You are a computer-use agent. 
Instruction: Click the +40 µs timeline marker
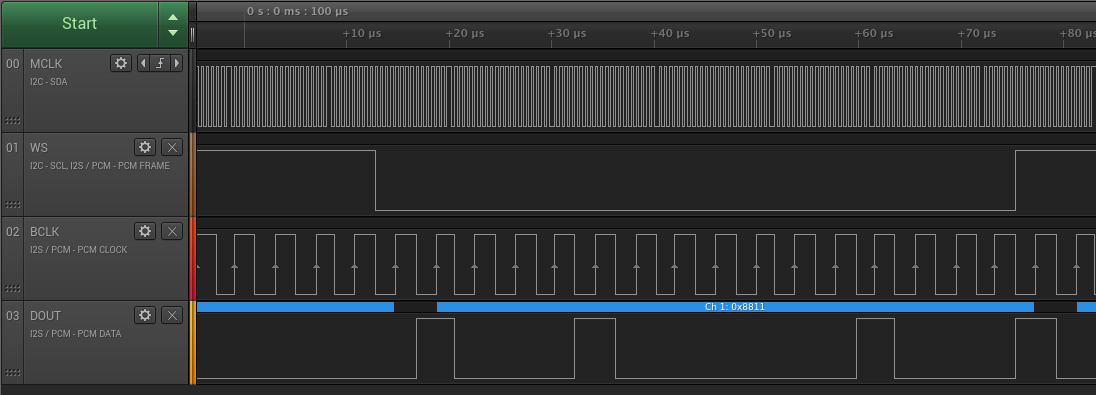point(670,33)
